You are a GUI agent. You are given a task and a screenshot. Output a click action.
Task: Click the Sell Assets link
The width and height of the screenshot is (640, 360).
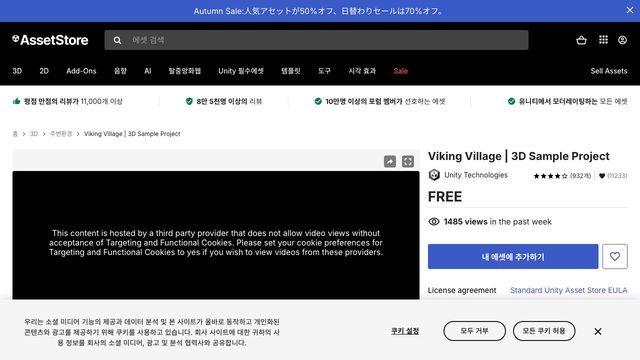click(x=609, y=71)
